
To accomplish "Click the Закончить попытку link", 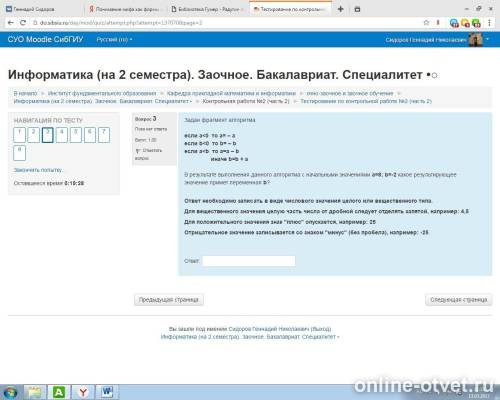I will [38, 170].
